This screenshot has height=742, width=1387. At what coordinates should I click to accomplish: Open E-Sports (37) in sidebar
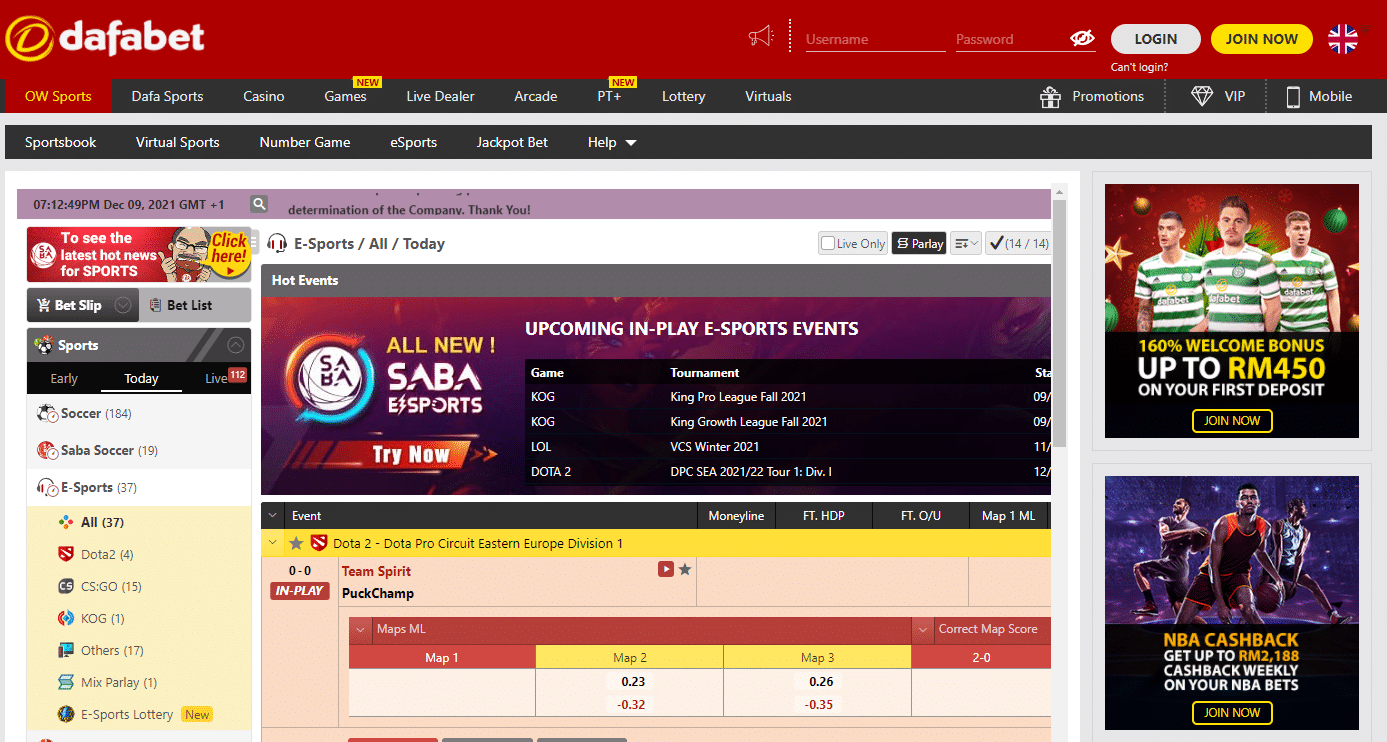[138, 487]
